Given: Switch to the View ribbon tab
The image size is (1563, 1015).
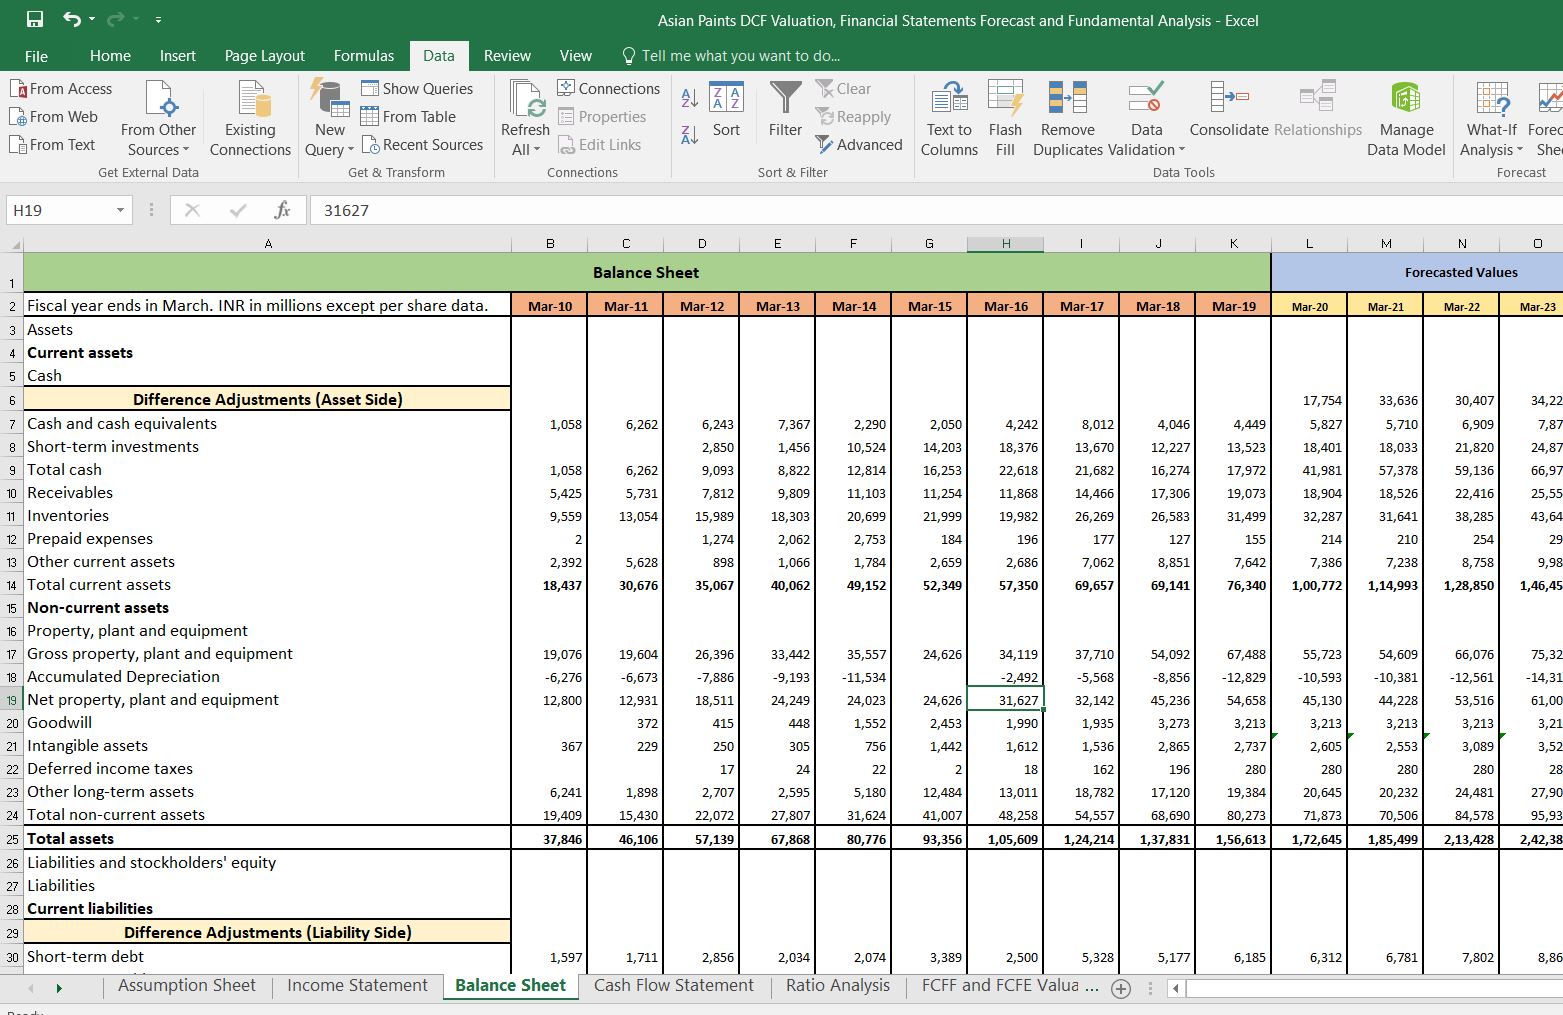Looking at the screenshot, I should (x=576, y=55).
